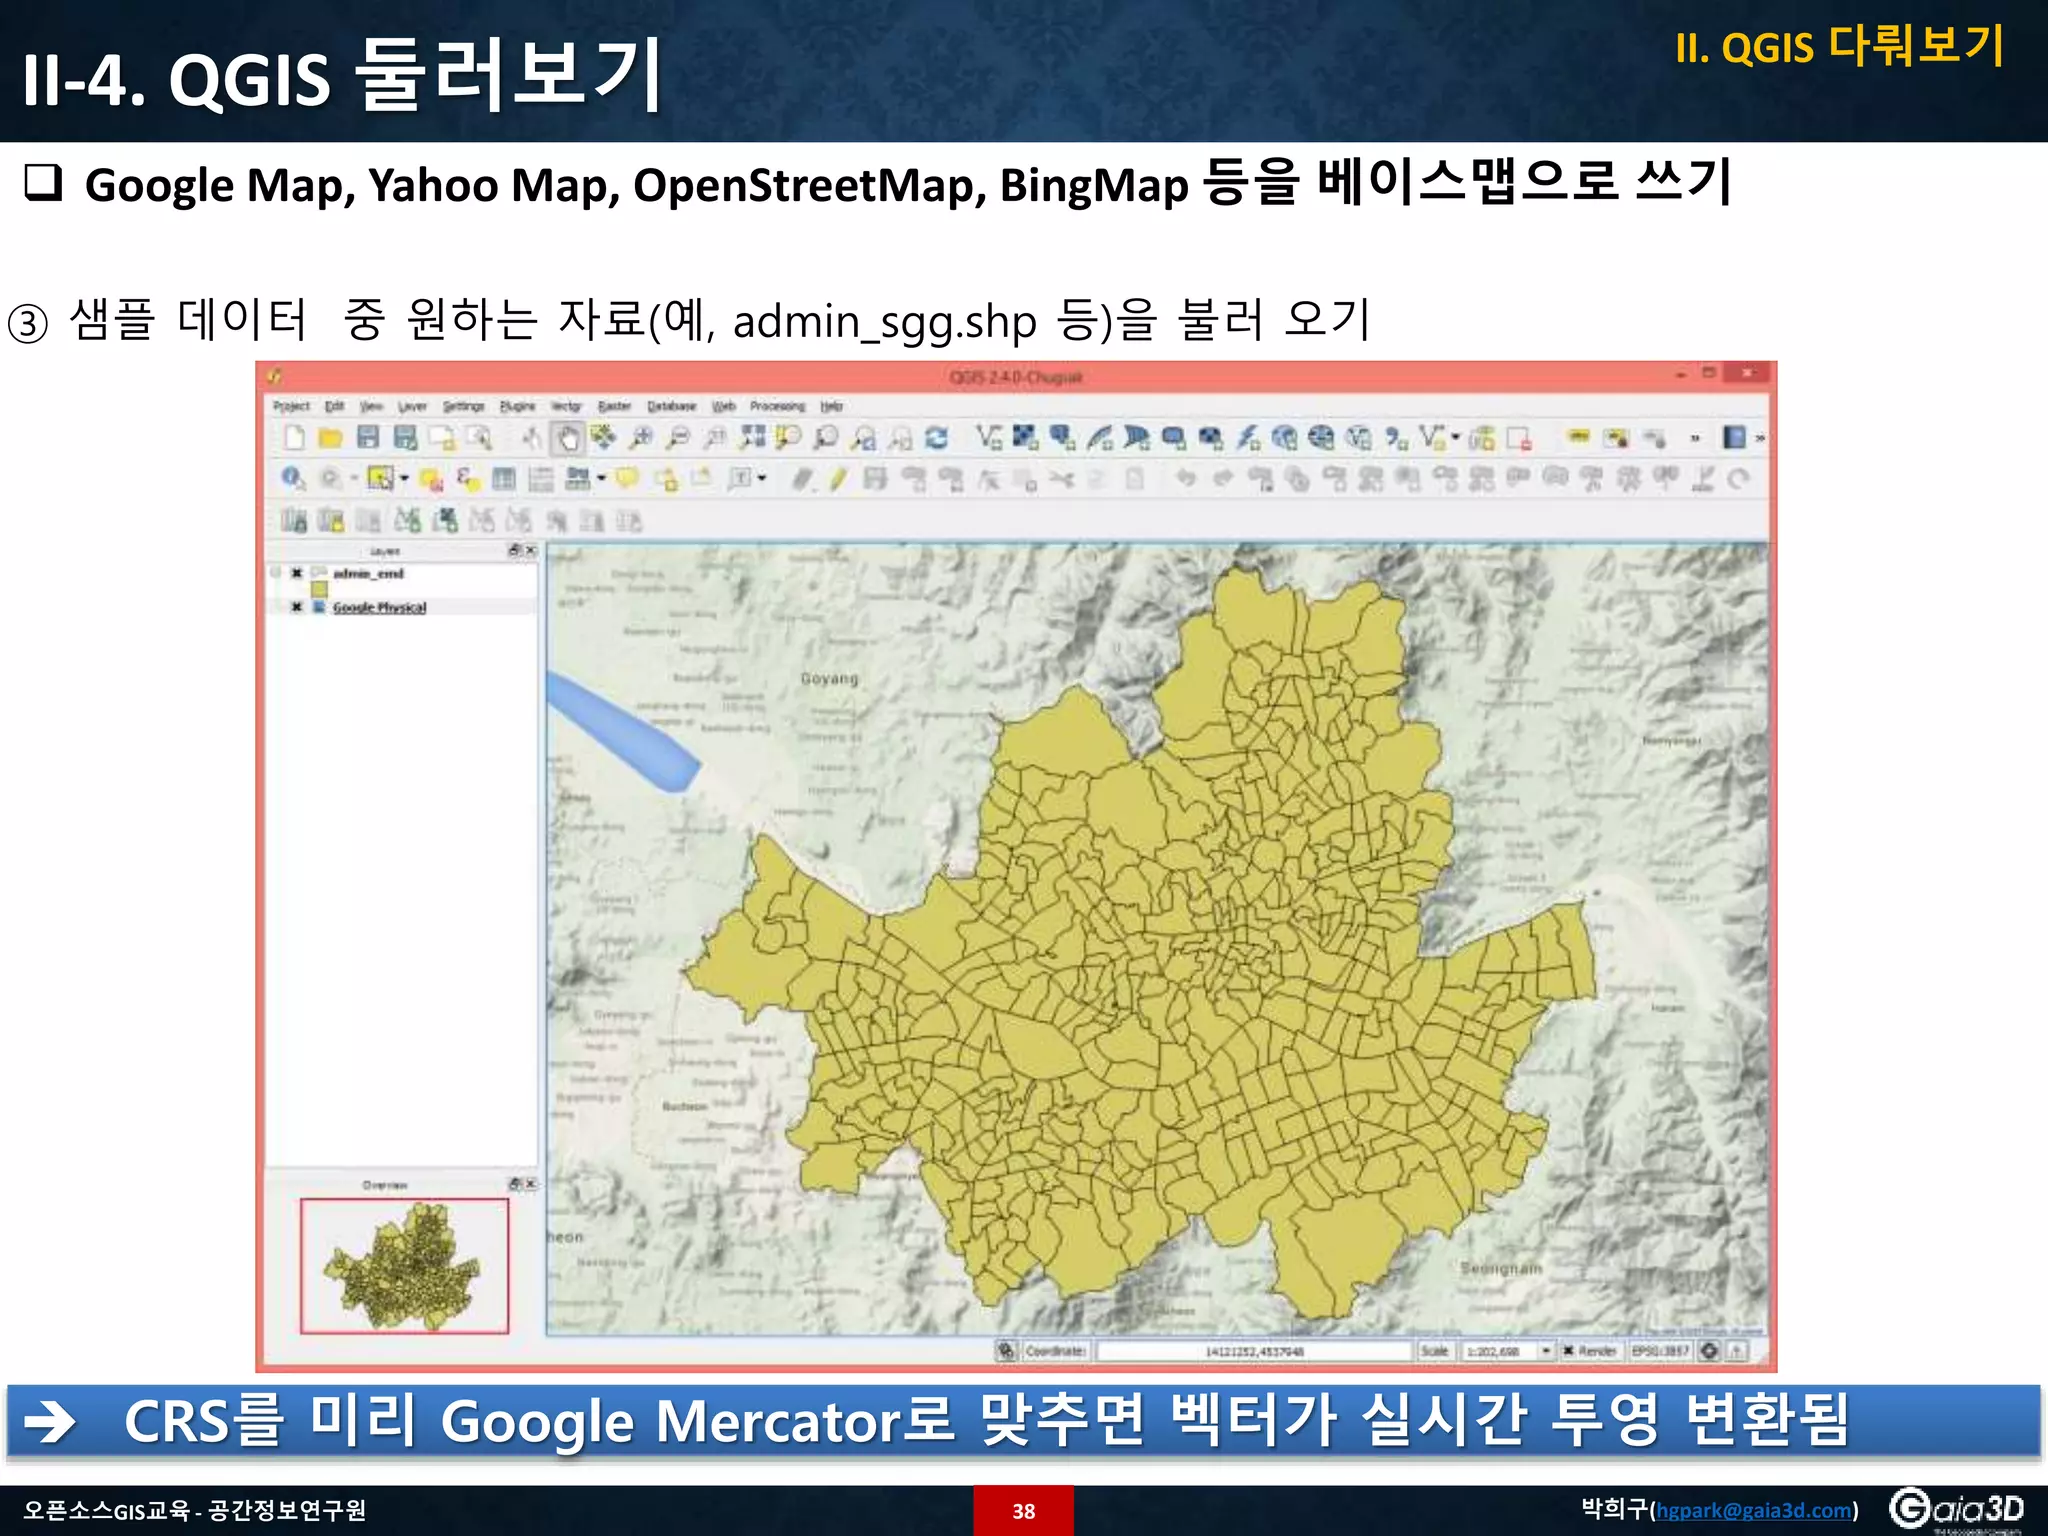
Task: Click the Add Vector Layer icon
Action: [988, 437]
